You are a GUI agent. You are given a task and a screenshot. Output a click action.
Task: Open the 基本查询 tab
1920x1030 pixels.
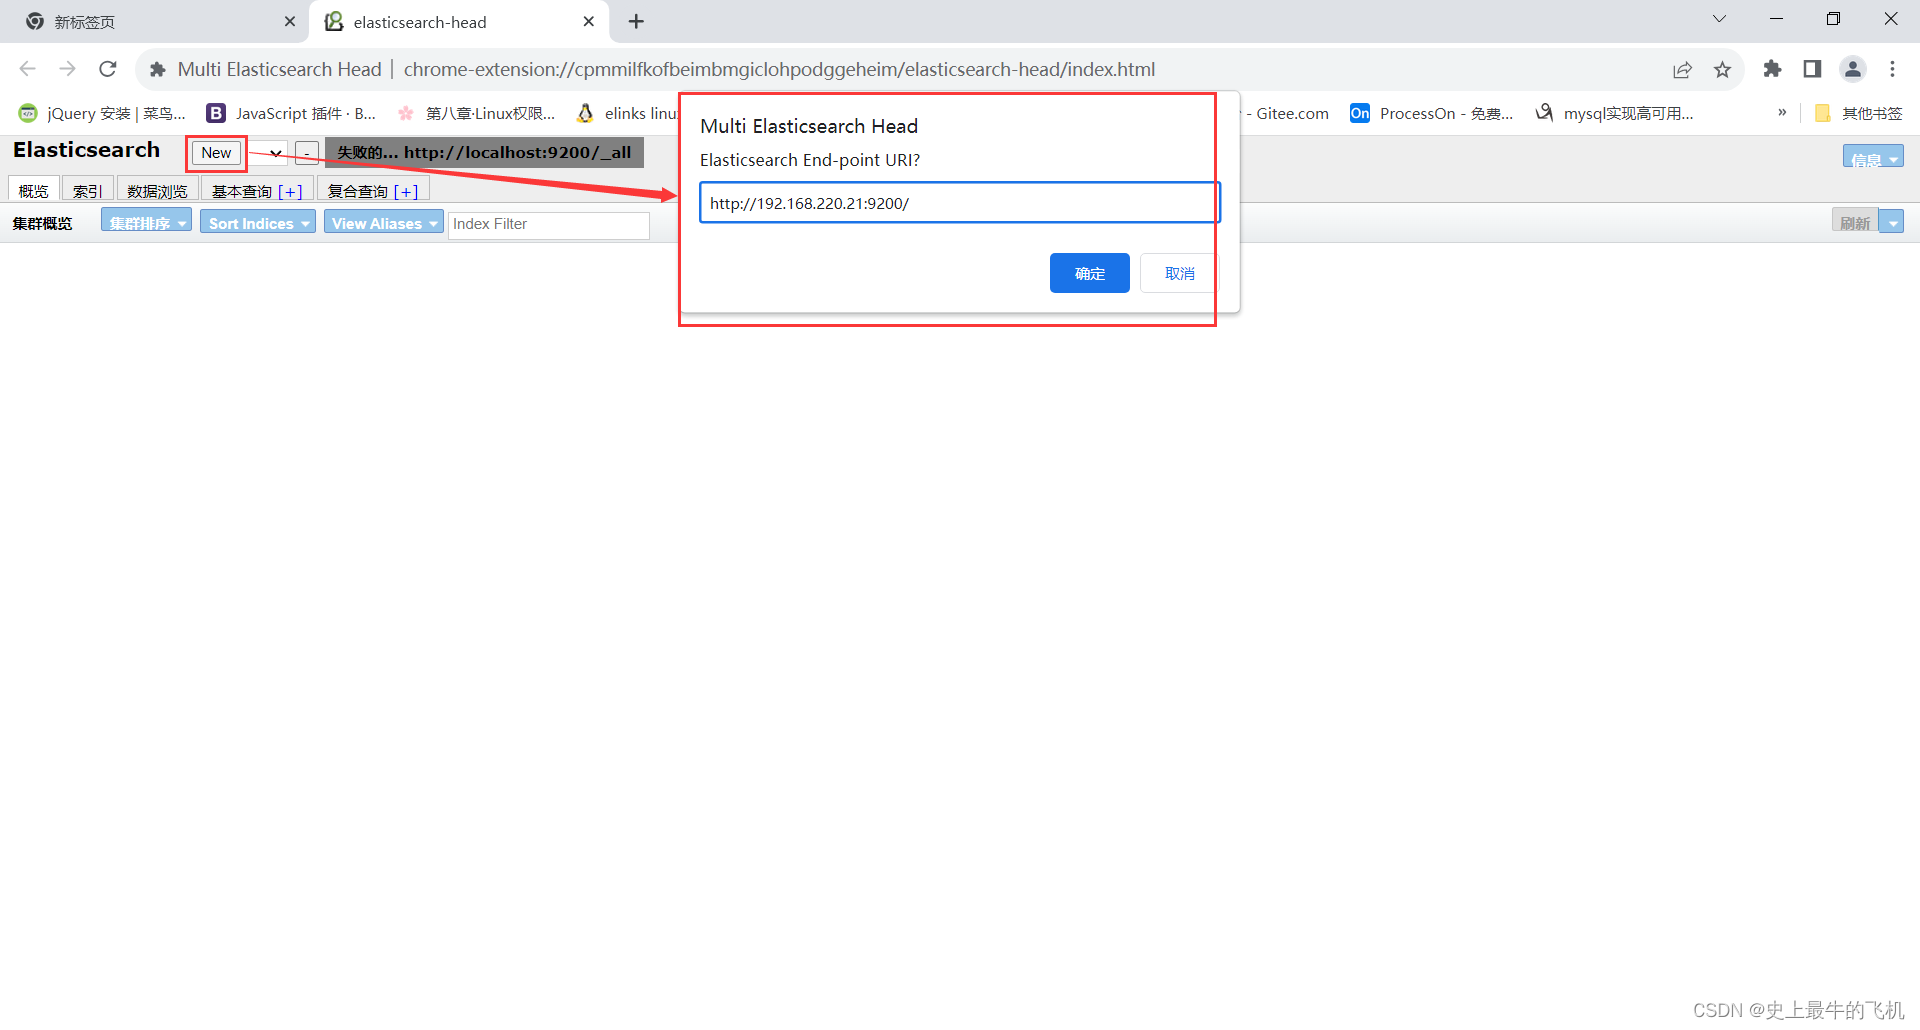[x=242, y=191]
